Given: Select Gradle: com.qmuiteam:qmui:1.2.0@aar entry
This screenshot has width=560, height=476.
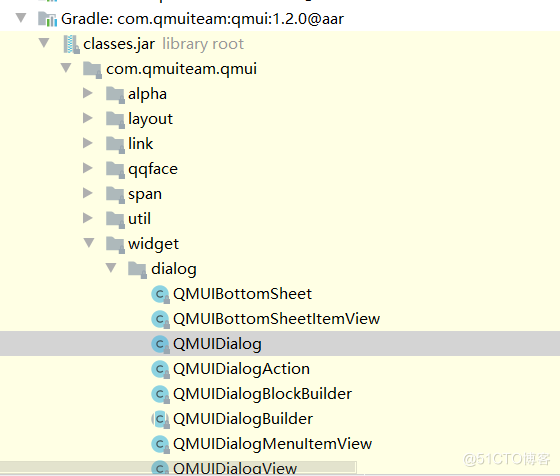Looking at the screenshot, I should click(202, 19).
